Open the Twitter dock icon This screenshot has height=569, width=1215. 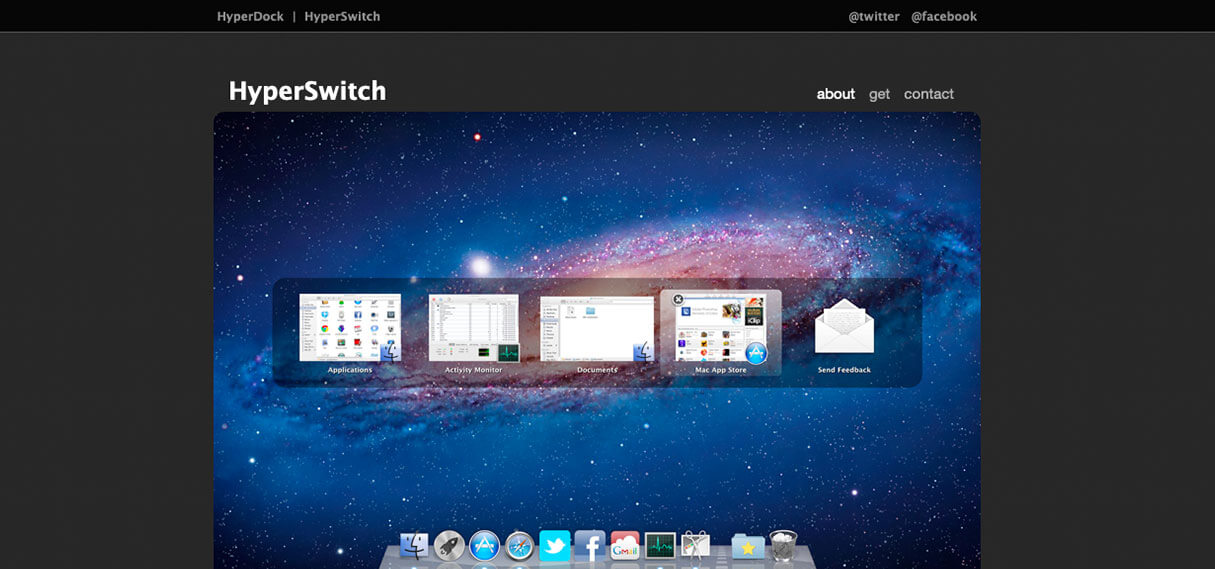[554, 545]
